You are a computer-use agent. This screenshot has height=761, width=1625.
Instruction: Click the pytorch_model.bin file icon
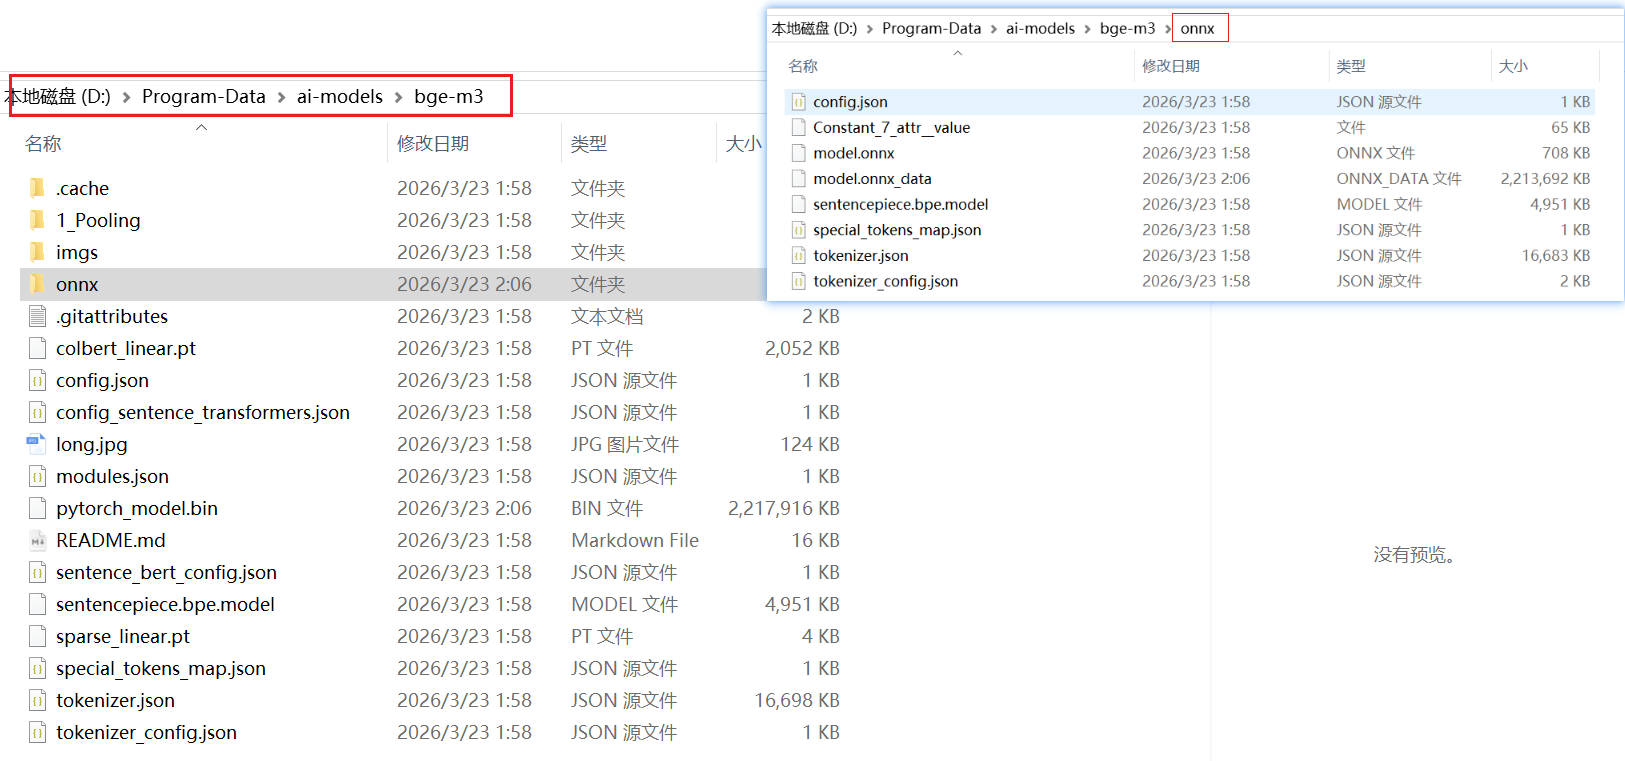click(x=37, y=508)
